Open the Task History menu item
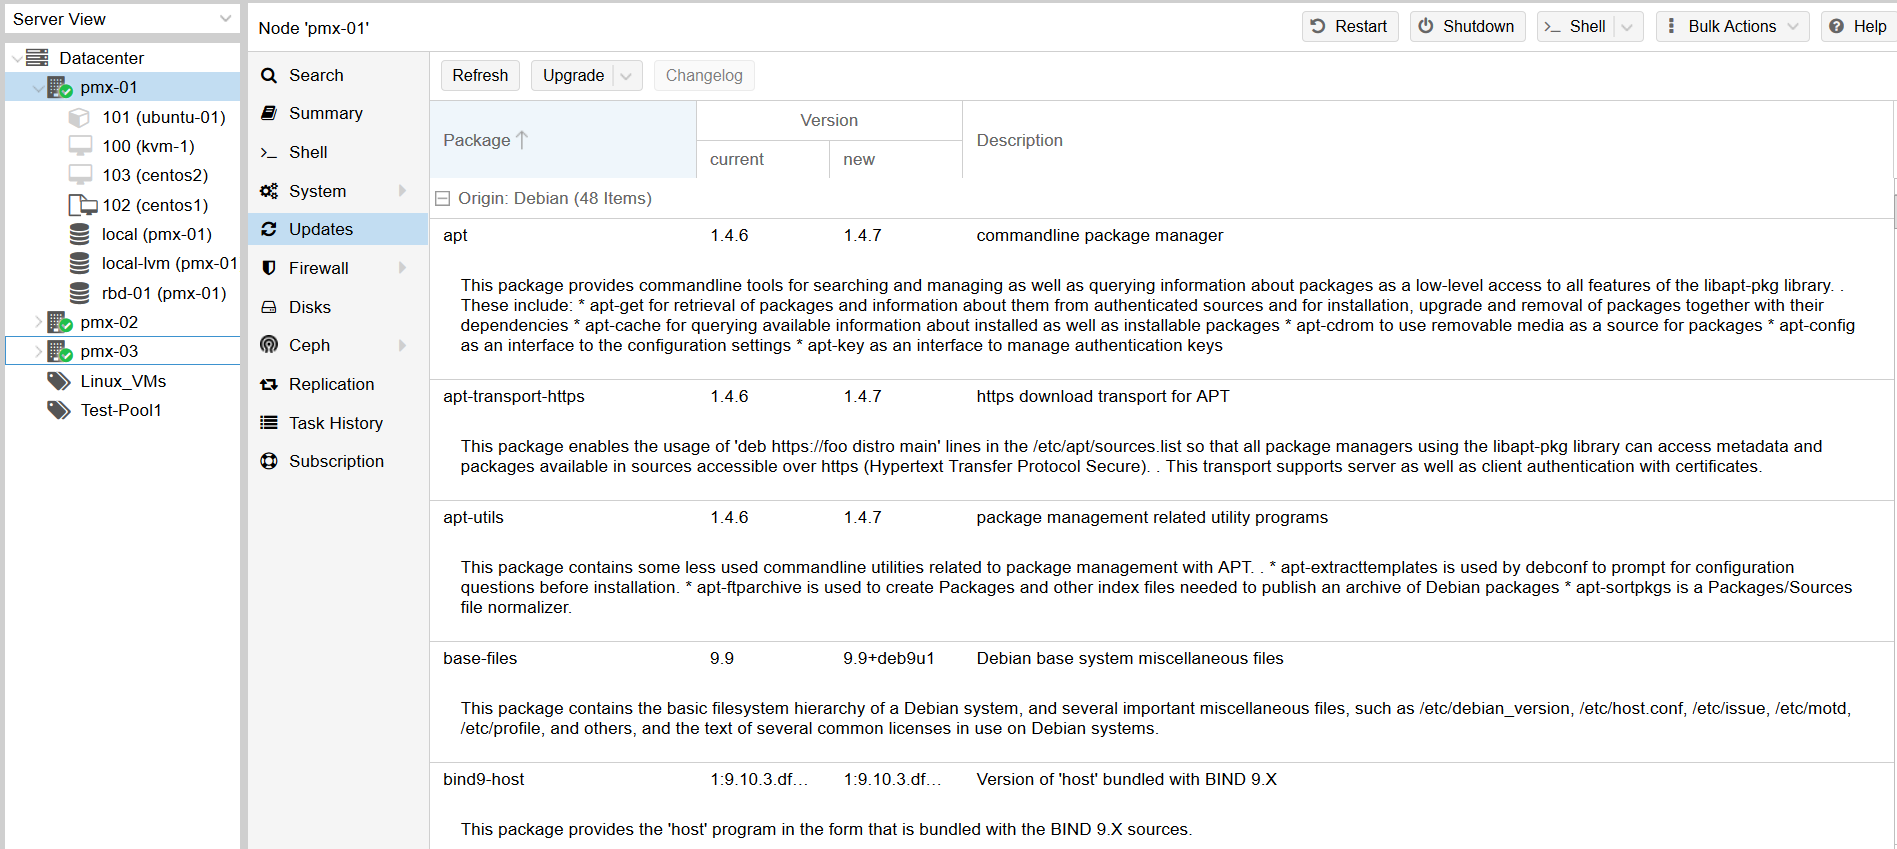The height and width of the screenshot is (849, 1897). pyautogui.click(x=338, y=423)
